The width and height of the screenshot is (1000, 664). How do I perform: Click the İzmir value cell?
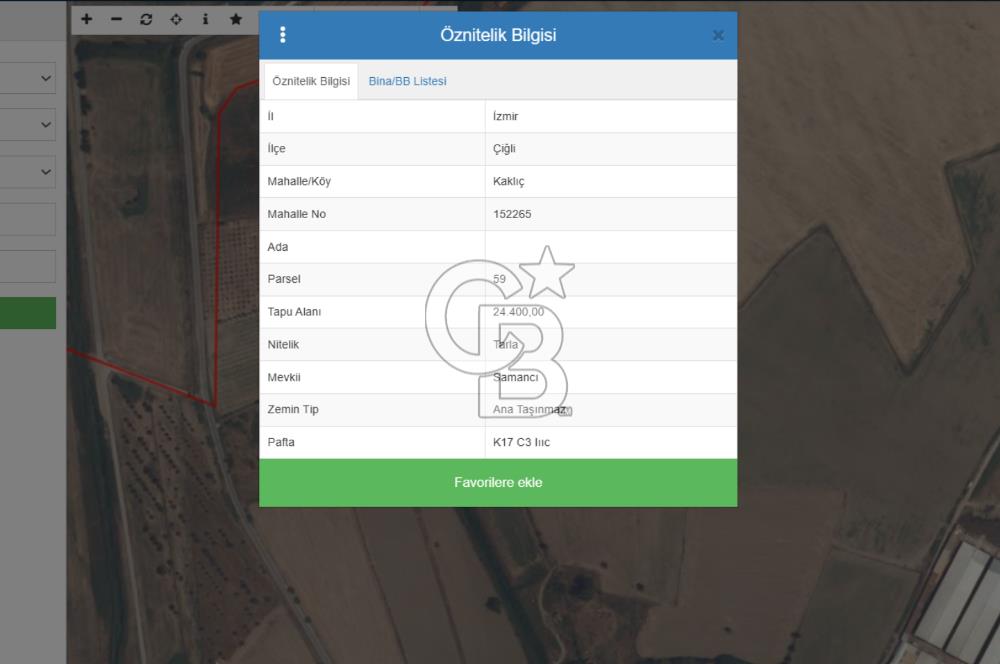pyautogui.click(x=611, y=116)
